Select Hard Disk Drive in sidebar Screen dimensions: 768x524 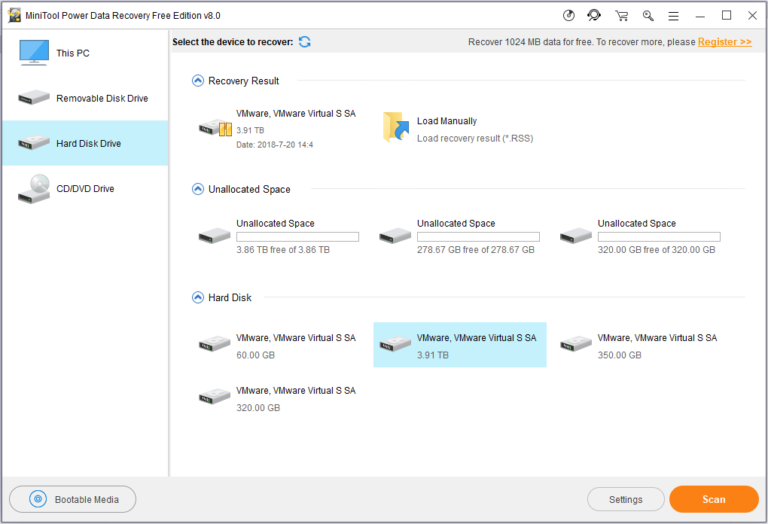coord(85,143)
